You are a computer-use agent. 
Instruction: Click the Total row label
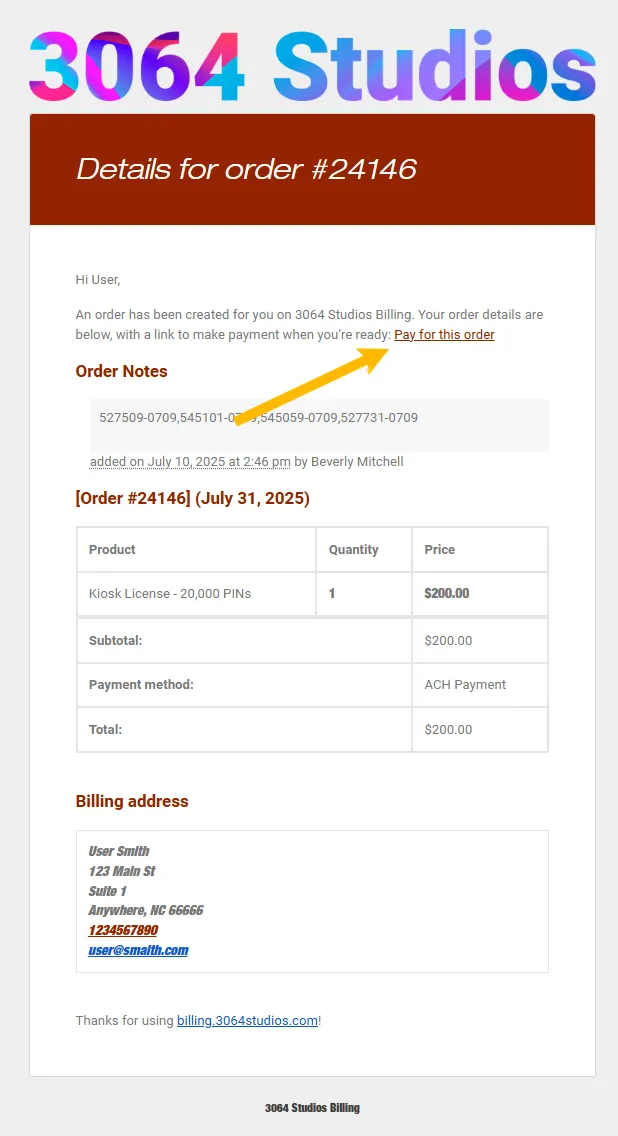tap(105, 730)
